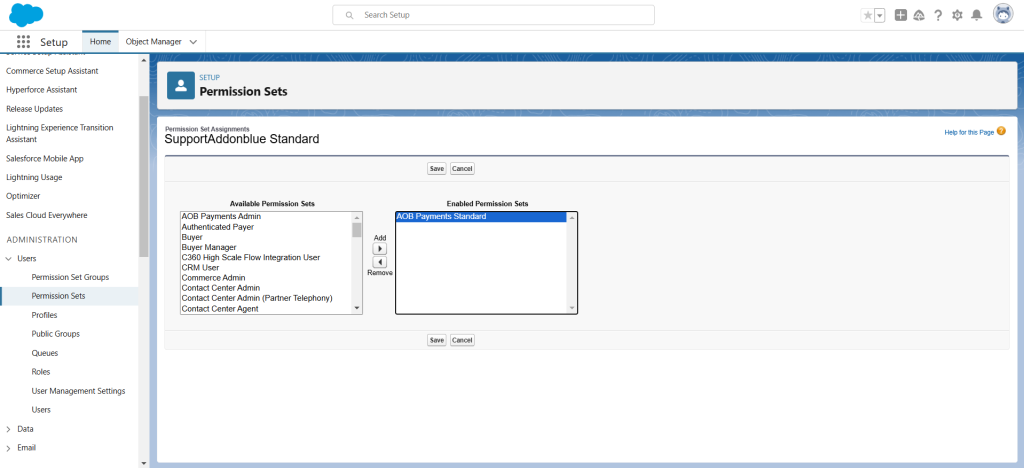The height and width of the screenshot is (468, 1024).
Task: Click the Permission Sets header icon
Action: (181, 86)
